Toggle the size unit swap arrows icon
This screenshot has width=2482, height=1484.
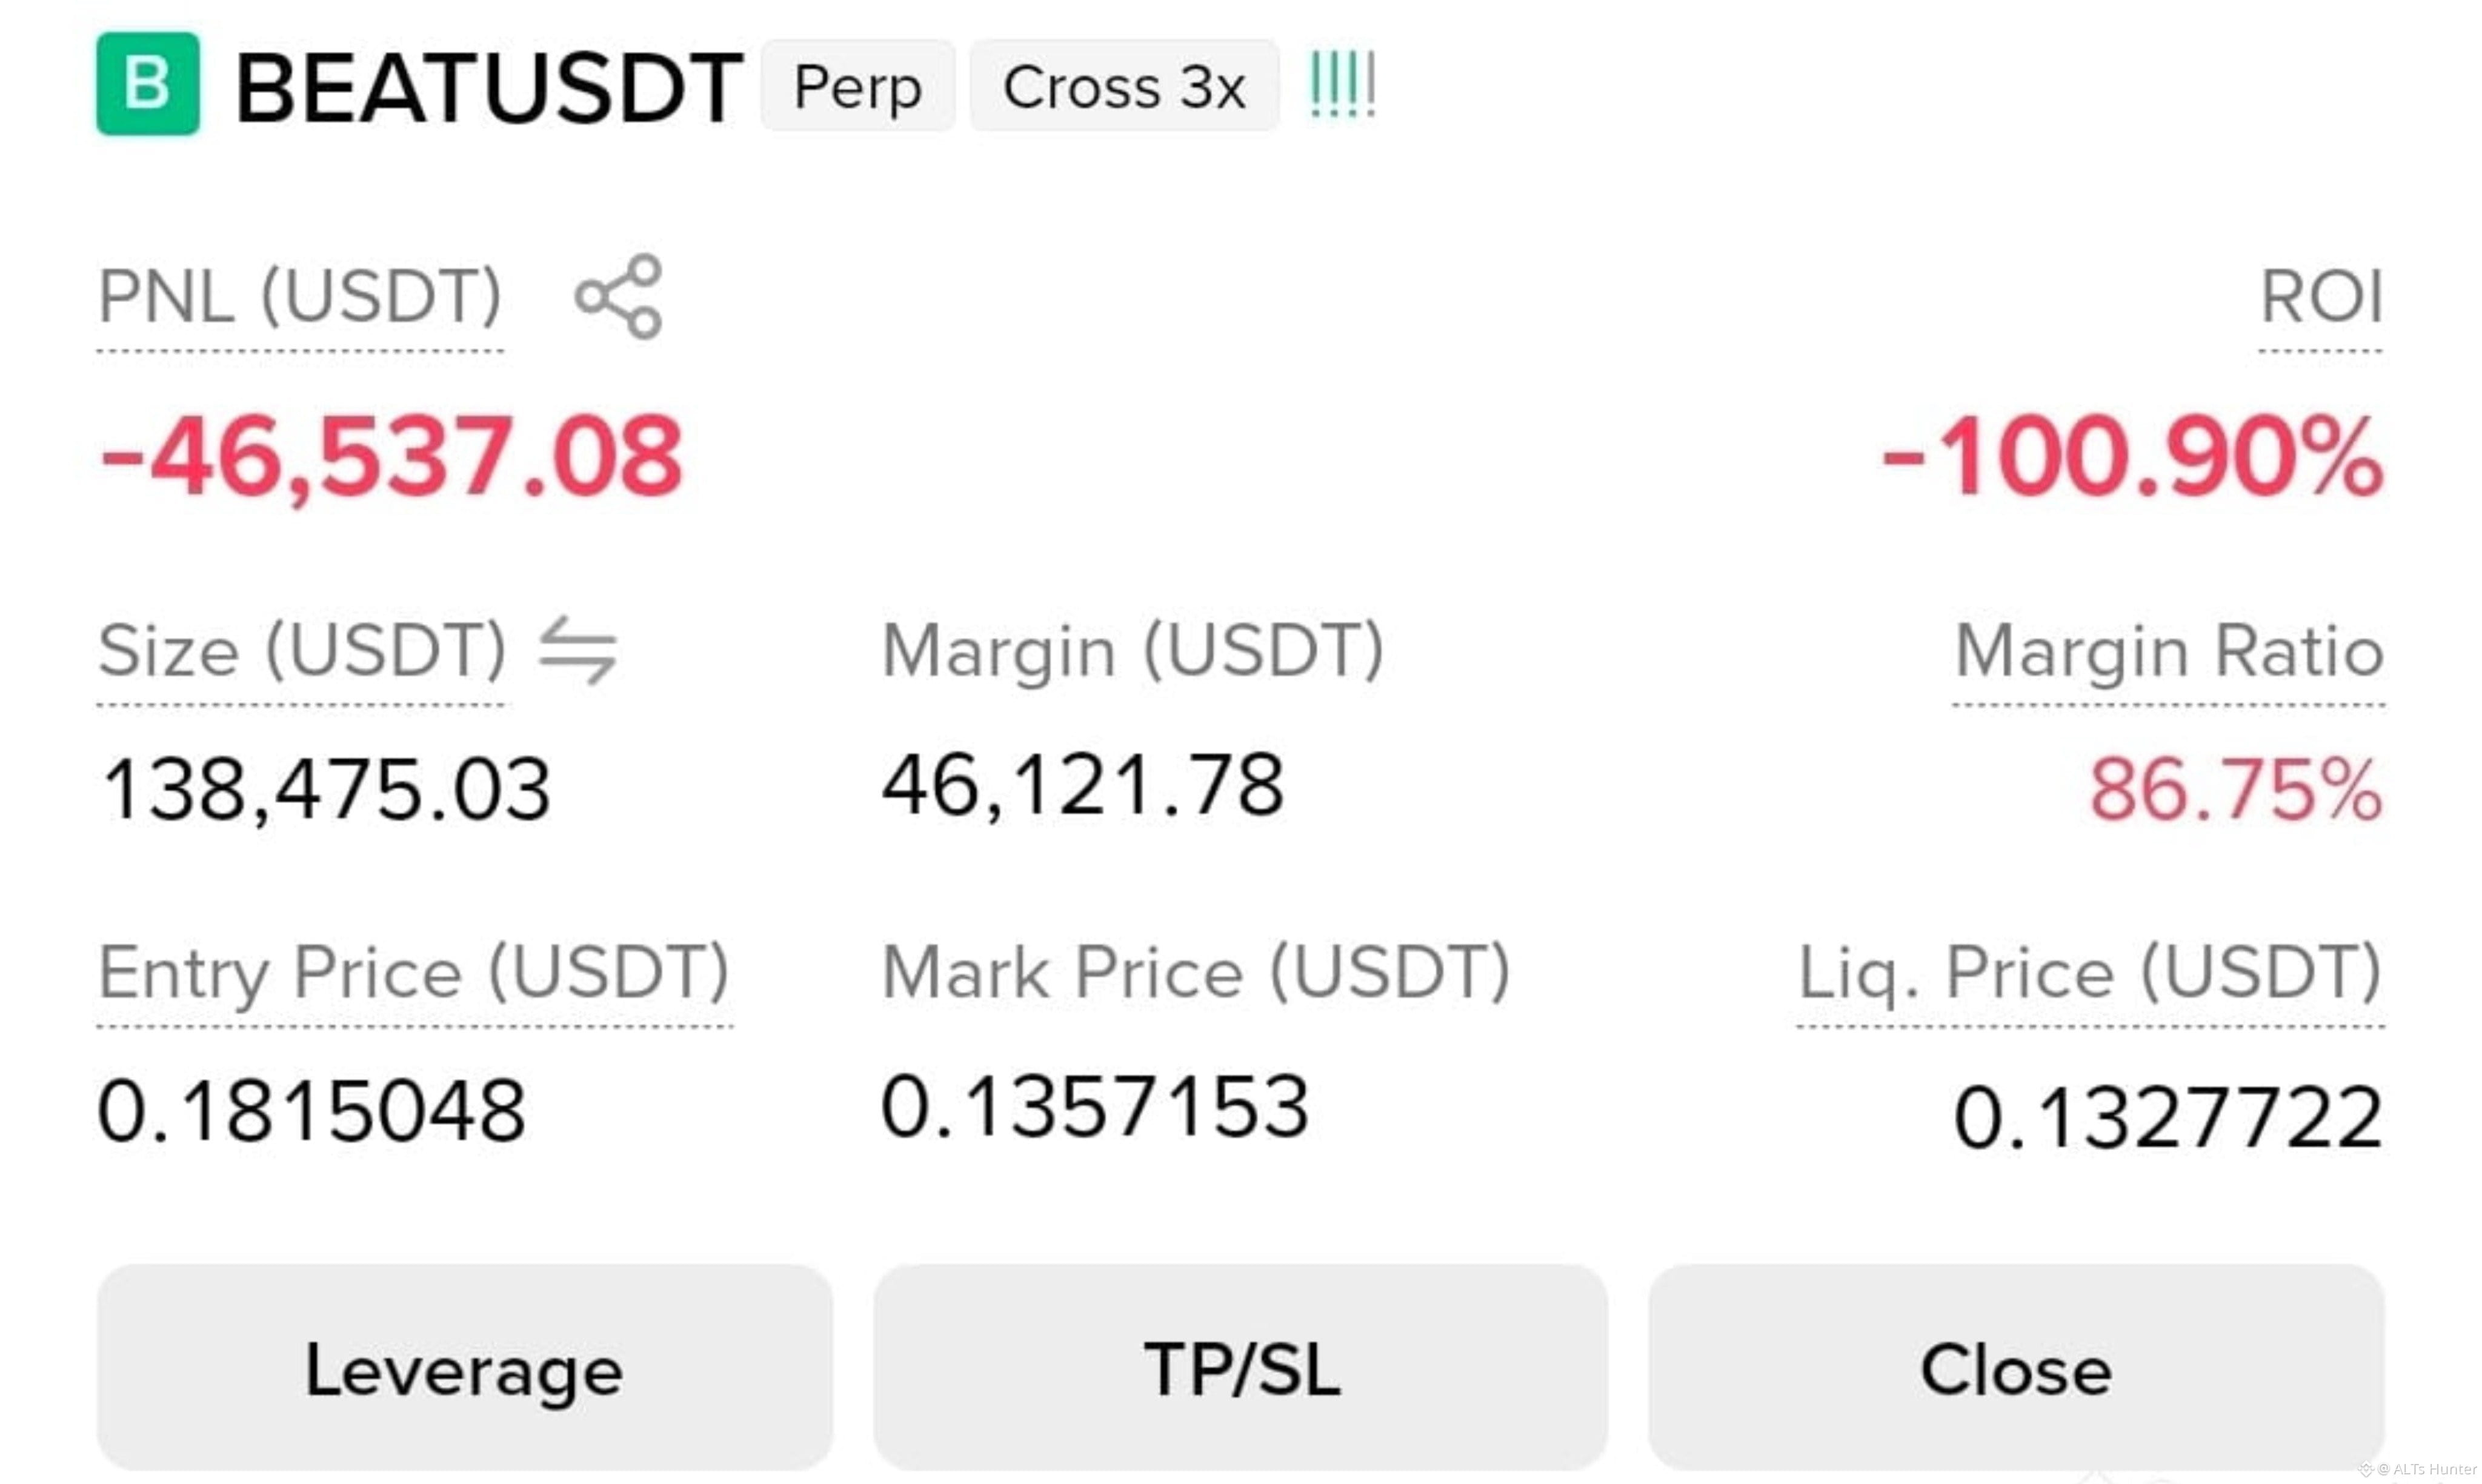[x=578, y=651]
